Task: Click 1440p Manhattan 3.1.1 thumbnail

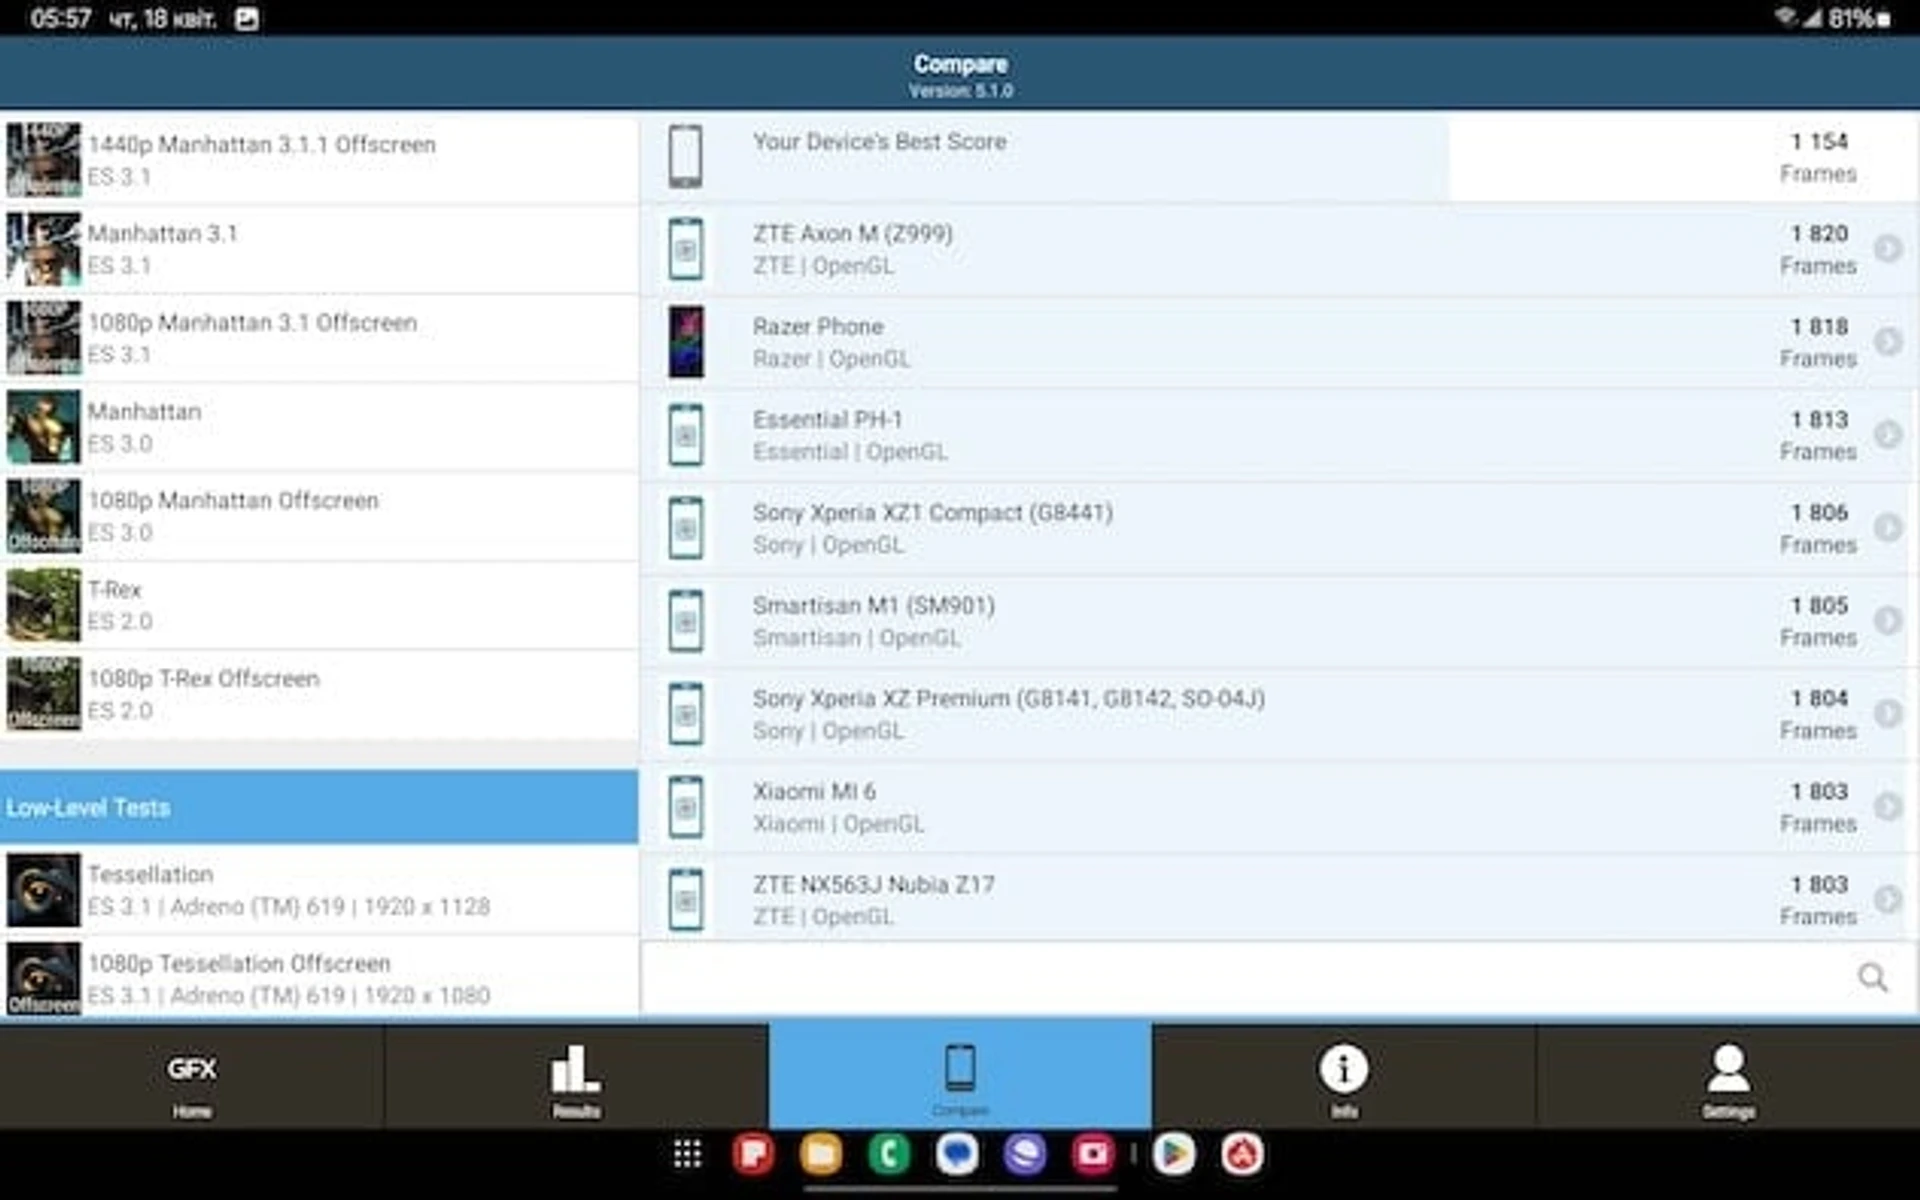Action: (43, 160)
